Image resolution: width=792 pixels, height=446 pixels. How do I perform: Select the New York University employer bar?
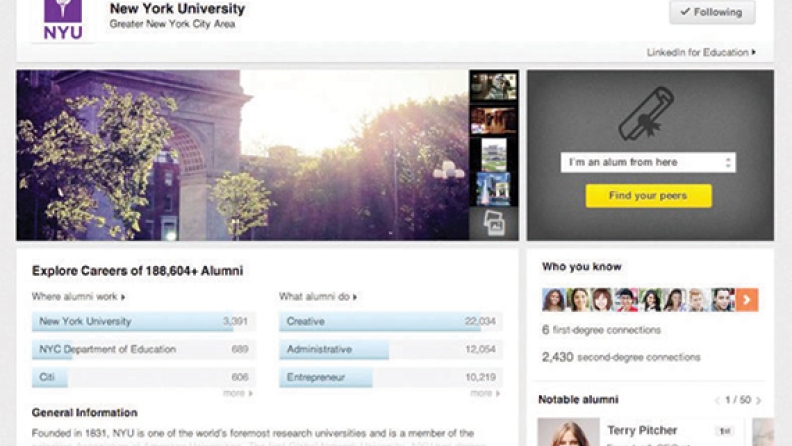[x=143, y=321]
